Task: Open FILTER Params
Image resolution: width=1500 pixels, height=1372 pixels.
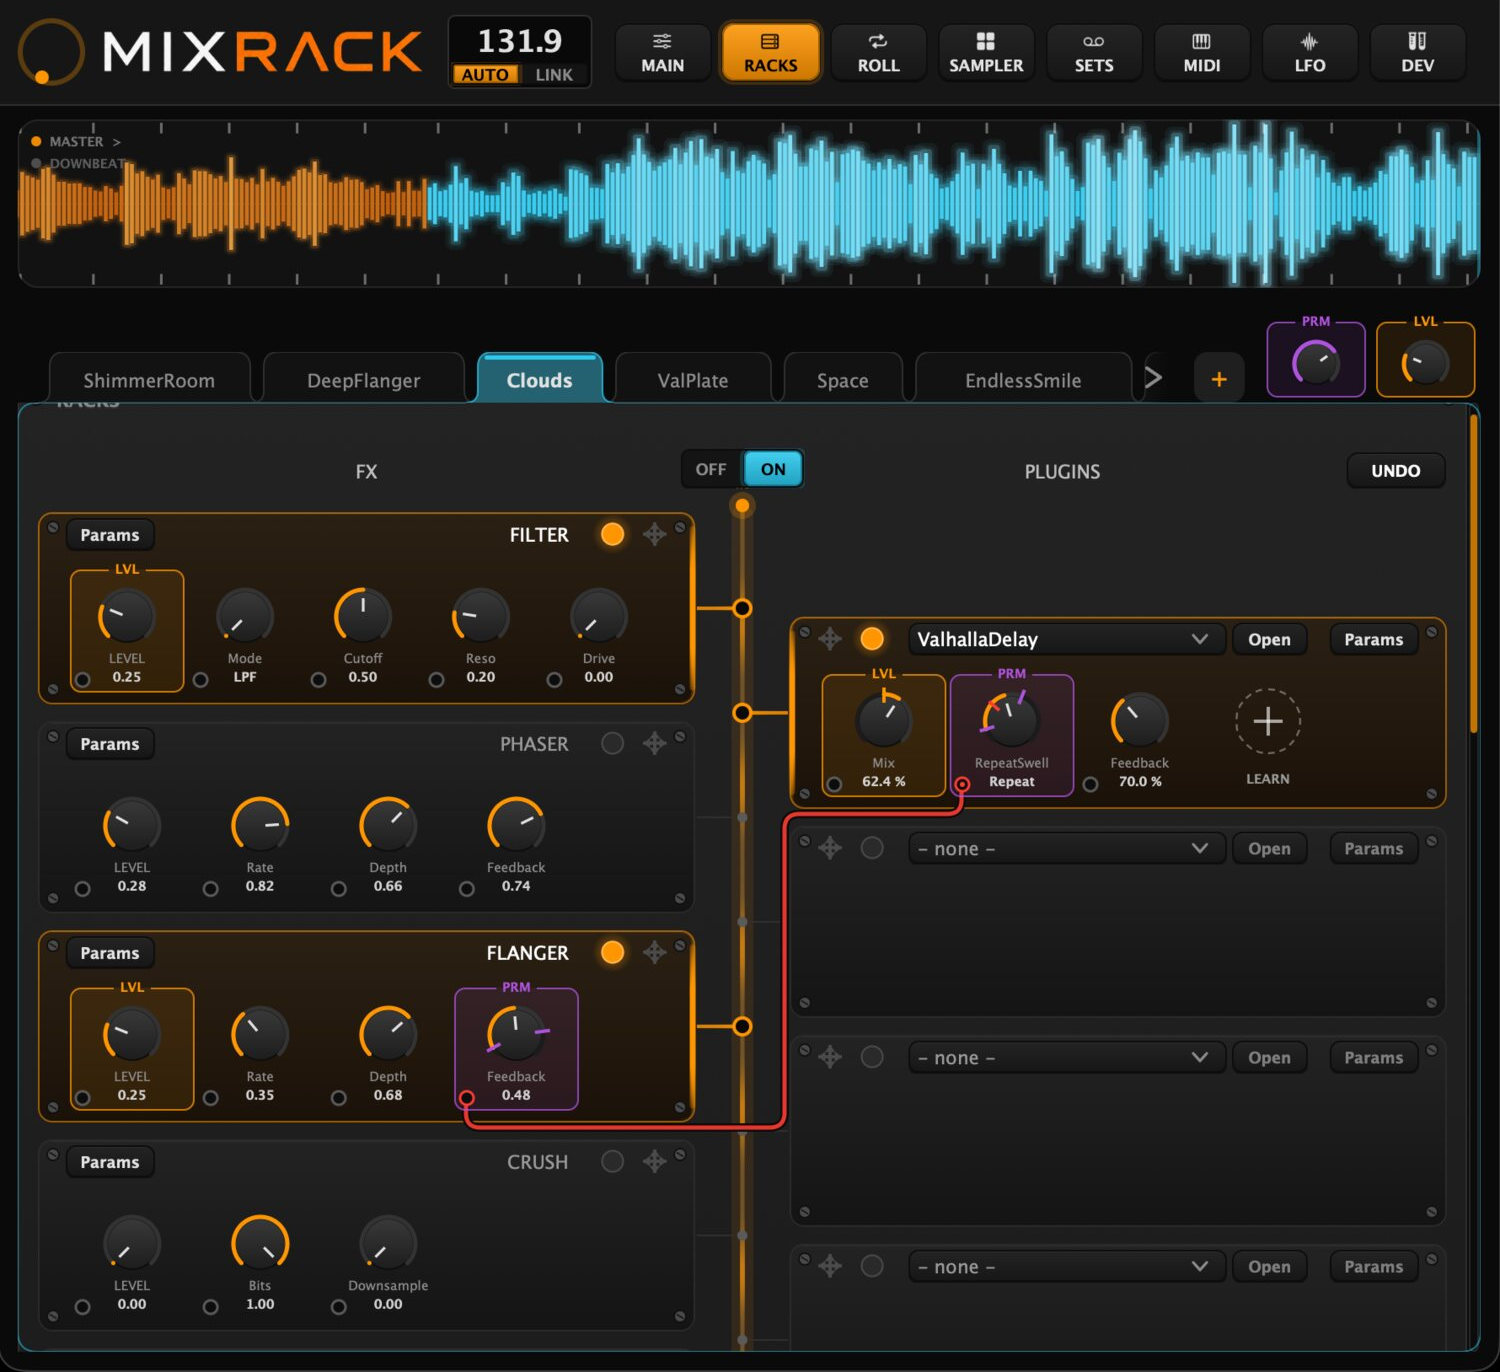Action: point(110,535)
